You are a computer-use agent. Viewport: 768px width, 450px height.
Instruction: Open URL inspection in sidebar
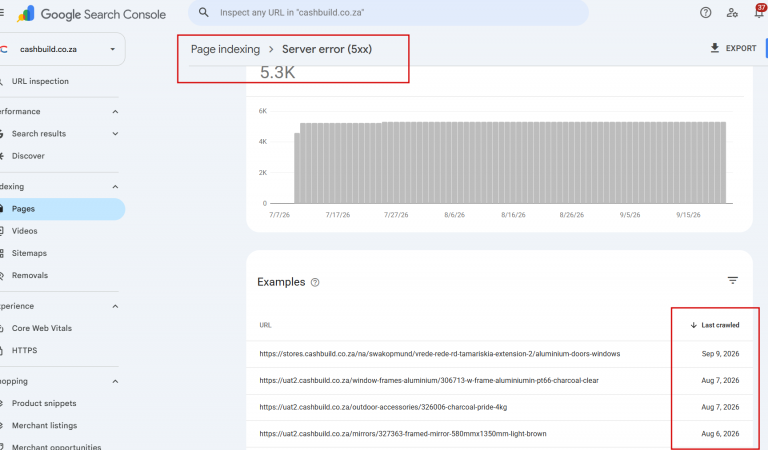pyautogui.click(x=40, y=81)
